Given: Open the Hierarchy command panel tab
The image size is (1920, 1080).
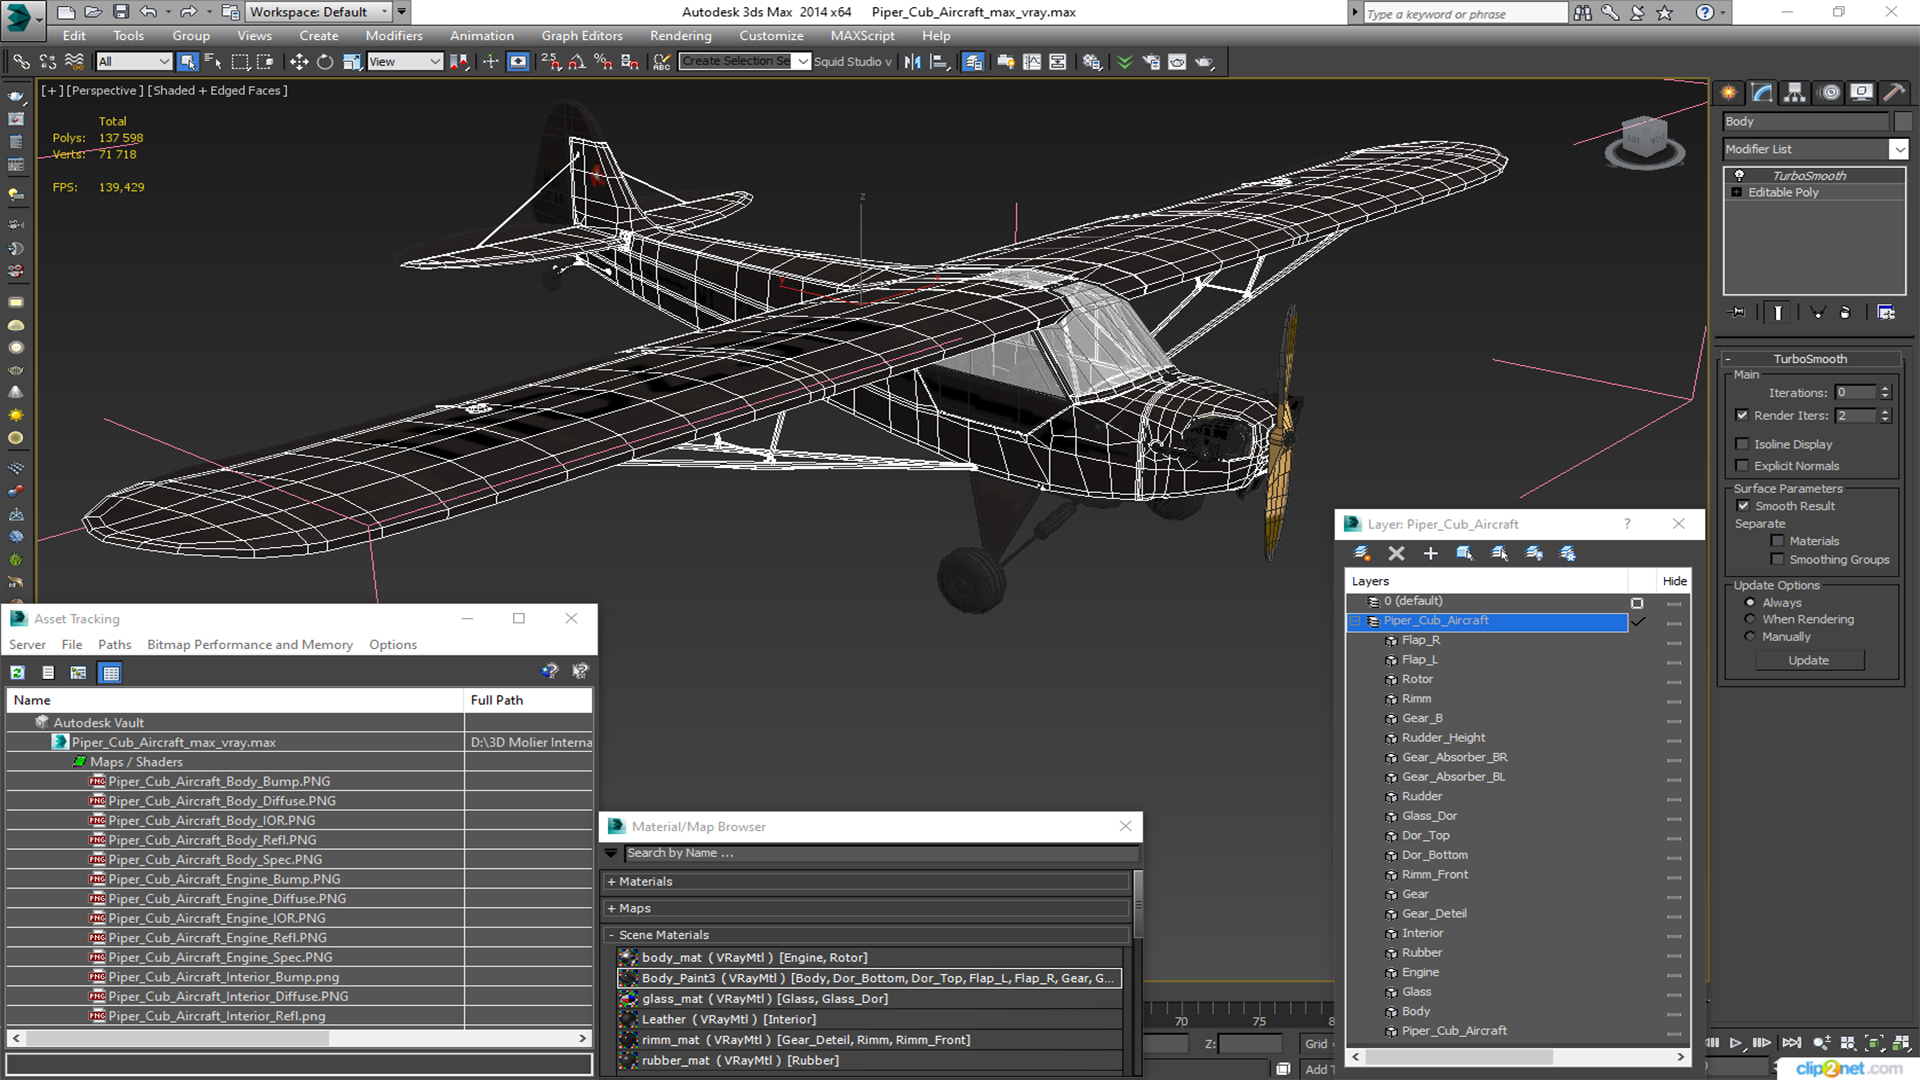Looking at the screenshot, I should [x=1795, y=92].
